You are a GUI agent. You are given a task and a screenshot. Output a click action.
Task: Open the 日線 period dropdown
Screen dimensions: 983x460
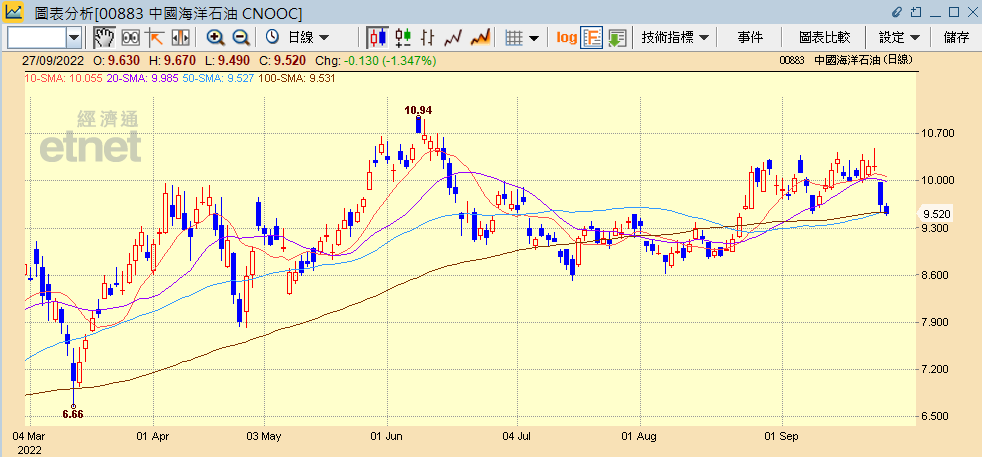click(x=308, y=37)
